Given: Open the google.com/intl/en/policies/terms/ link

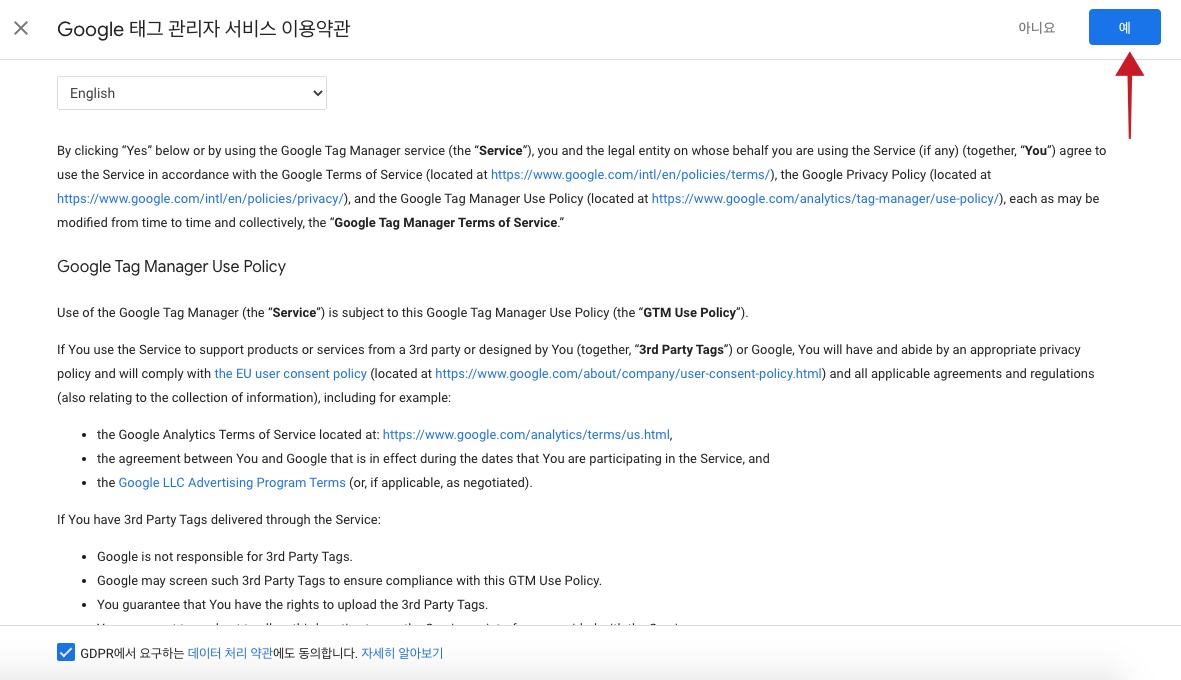Looking at the screenshot, I should pos(631,175).
